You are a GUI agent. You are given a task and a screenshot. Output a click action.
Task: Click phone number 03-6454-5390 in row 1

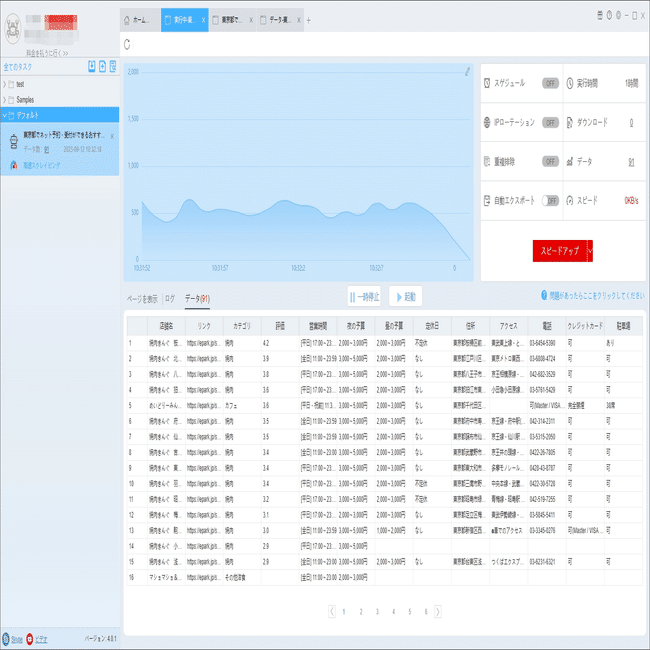coord(543,343)
